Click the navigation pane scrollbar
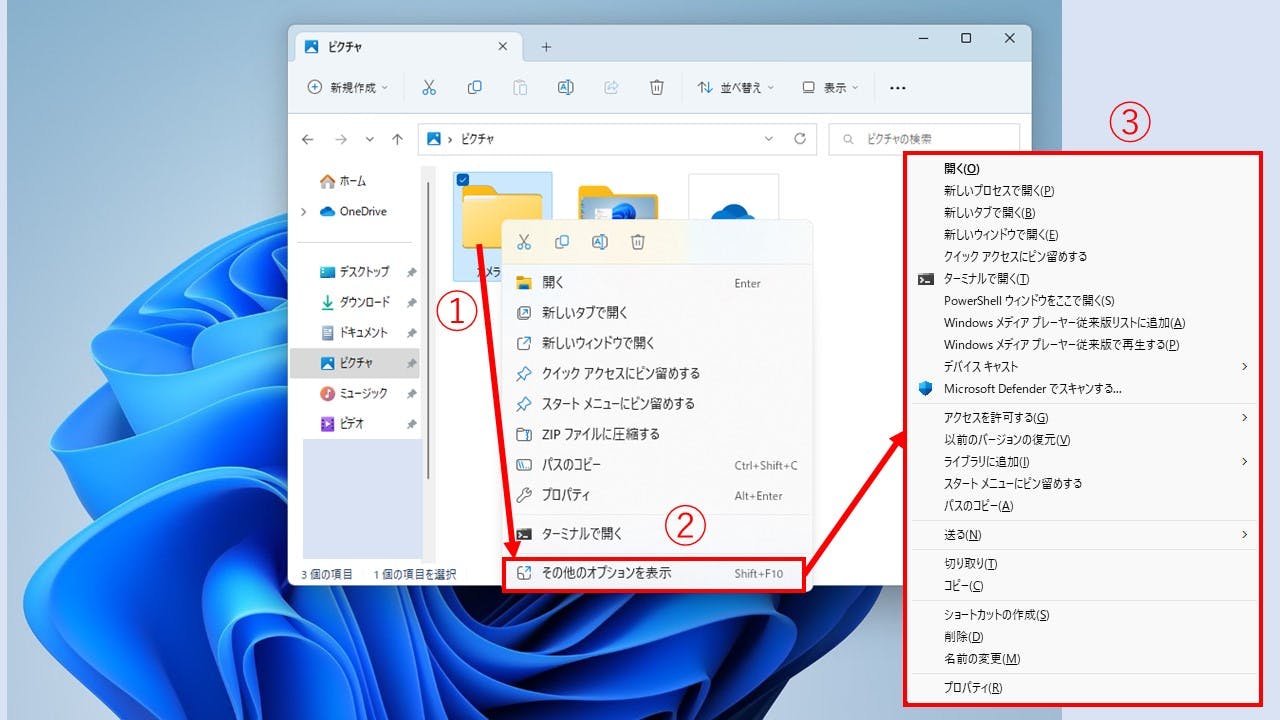This screenshot has height=720, width=1280. (428, 330)
